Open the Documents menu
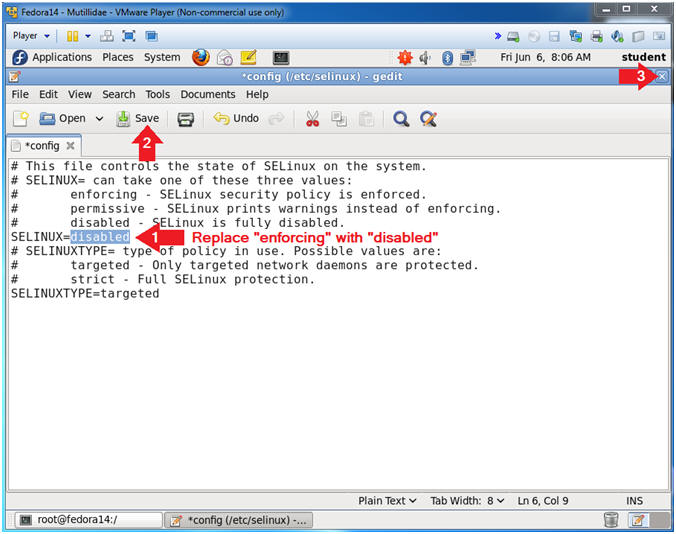This screenshot has width=676, height=534. 208,94
